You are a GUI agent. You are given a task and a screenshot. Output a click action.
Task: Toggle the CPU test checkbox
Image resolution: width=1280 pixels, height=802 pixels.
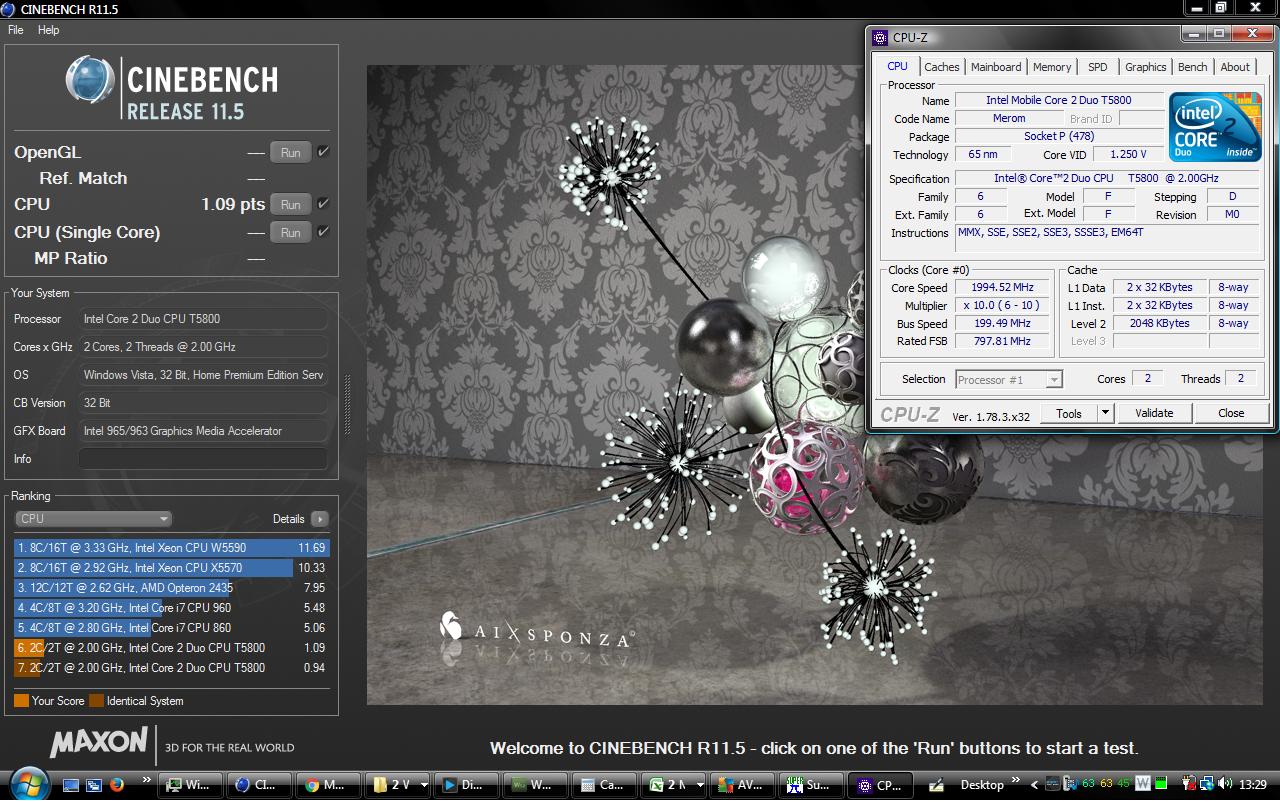pyautogui.click(x=323, y=204)
